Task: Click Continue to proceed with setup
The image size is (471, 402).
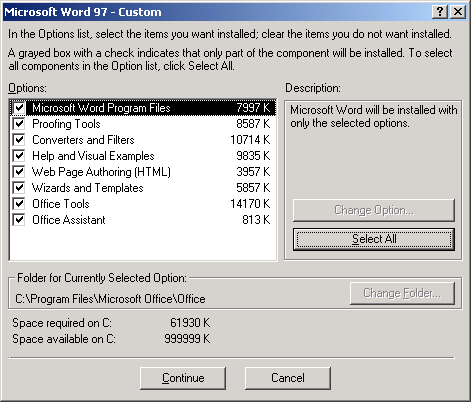Action: click(183, 378)
